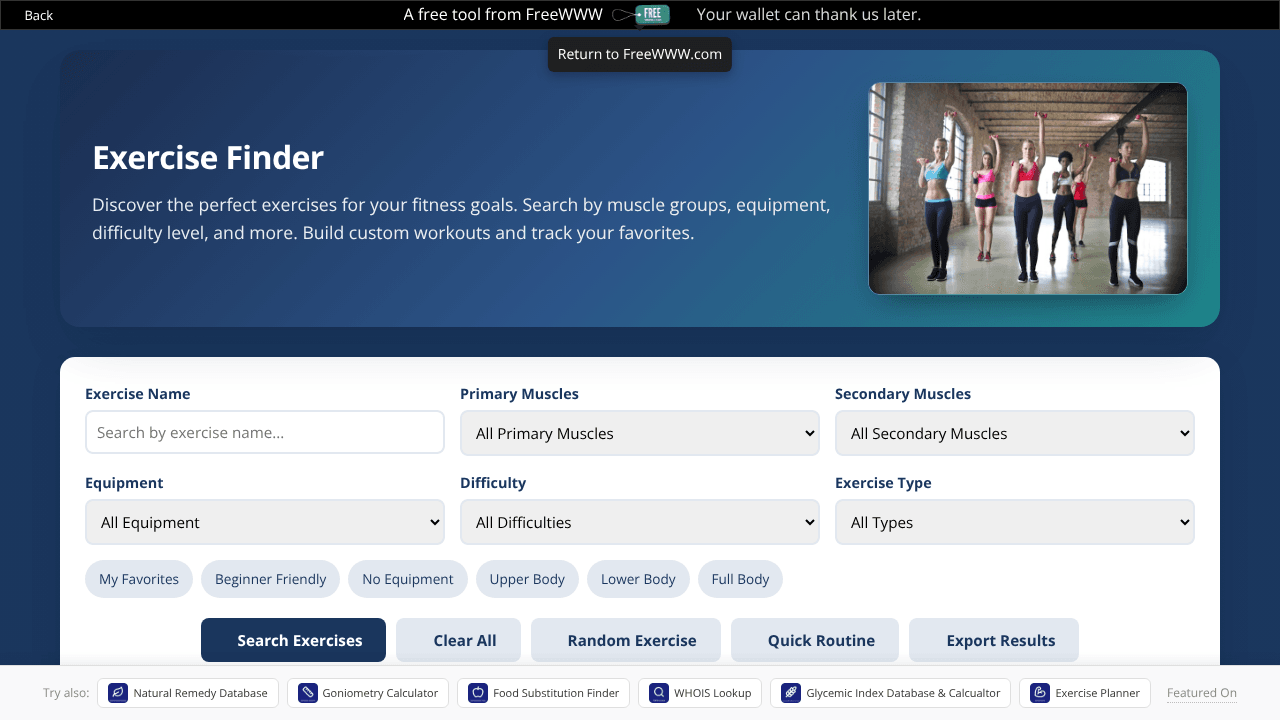1280x720 pixels.
Task: Enable the No Equipment filter chip
Action: click(x=408, y=579)
